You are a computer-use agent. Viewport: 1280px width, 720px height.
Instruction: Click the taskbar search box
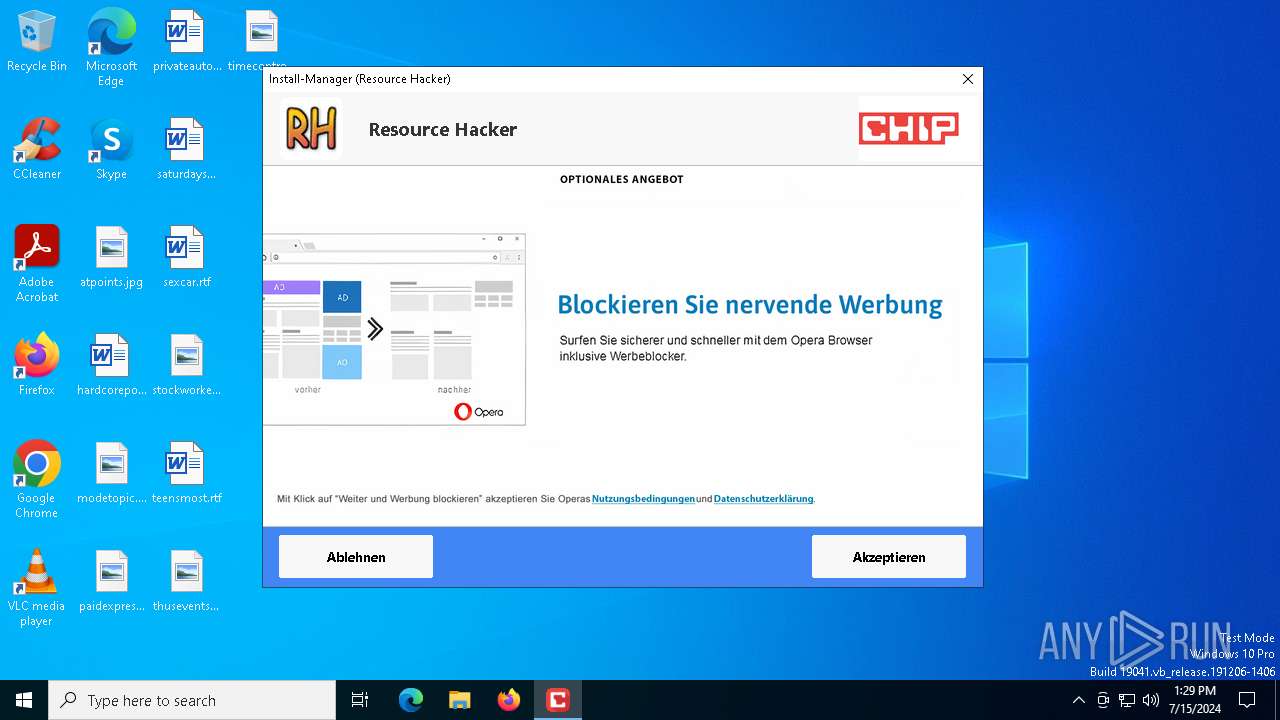[x=192, y=700]
